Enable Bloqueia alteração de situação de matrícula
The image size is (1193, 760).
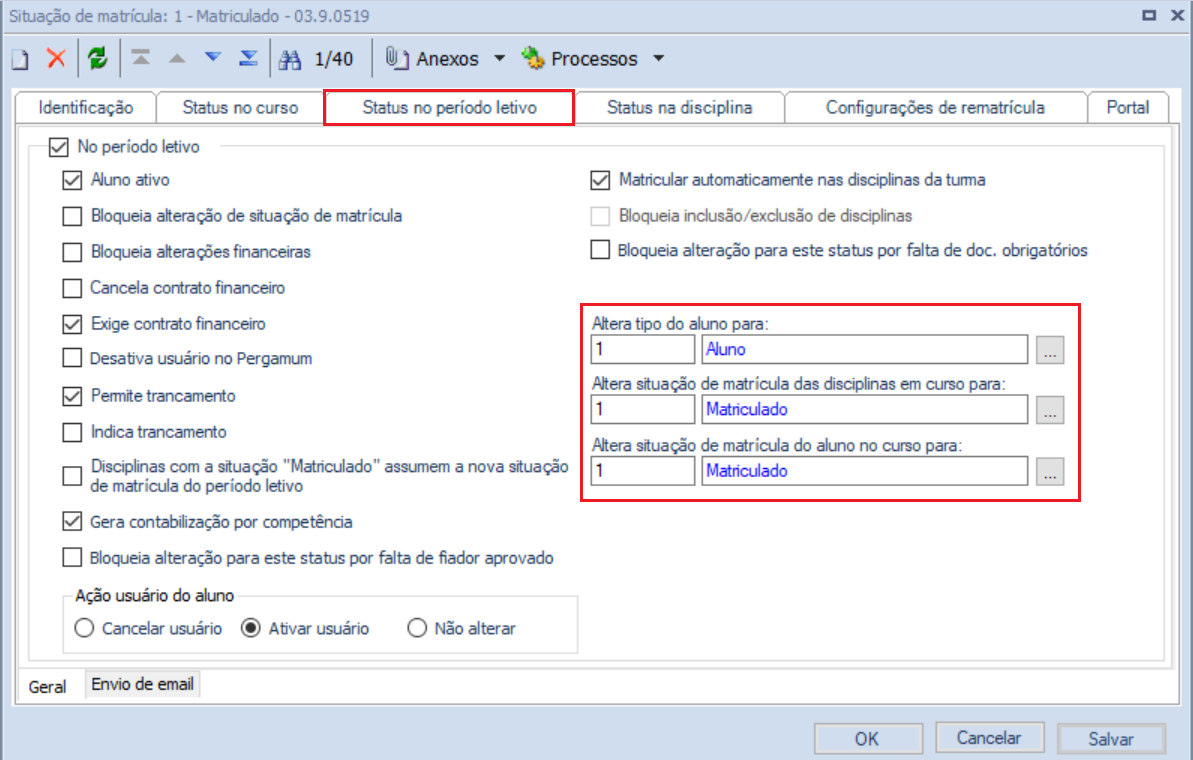pos(72,216)
